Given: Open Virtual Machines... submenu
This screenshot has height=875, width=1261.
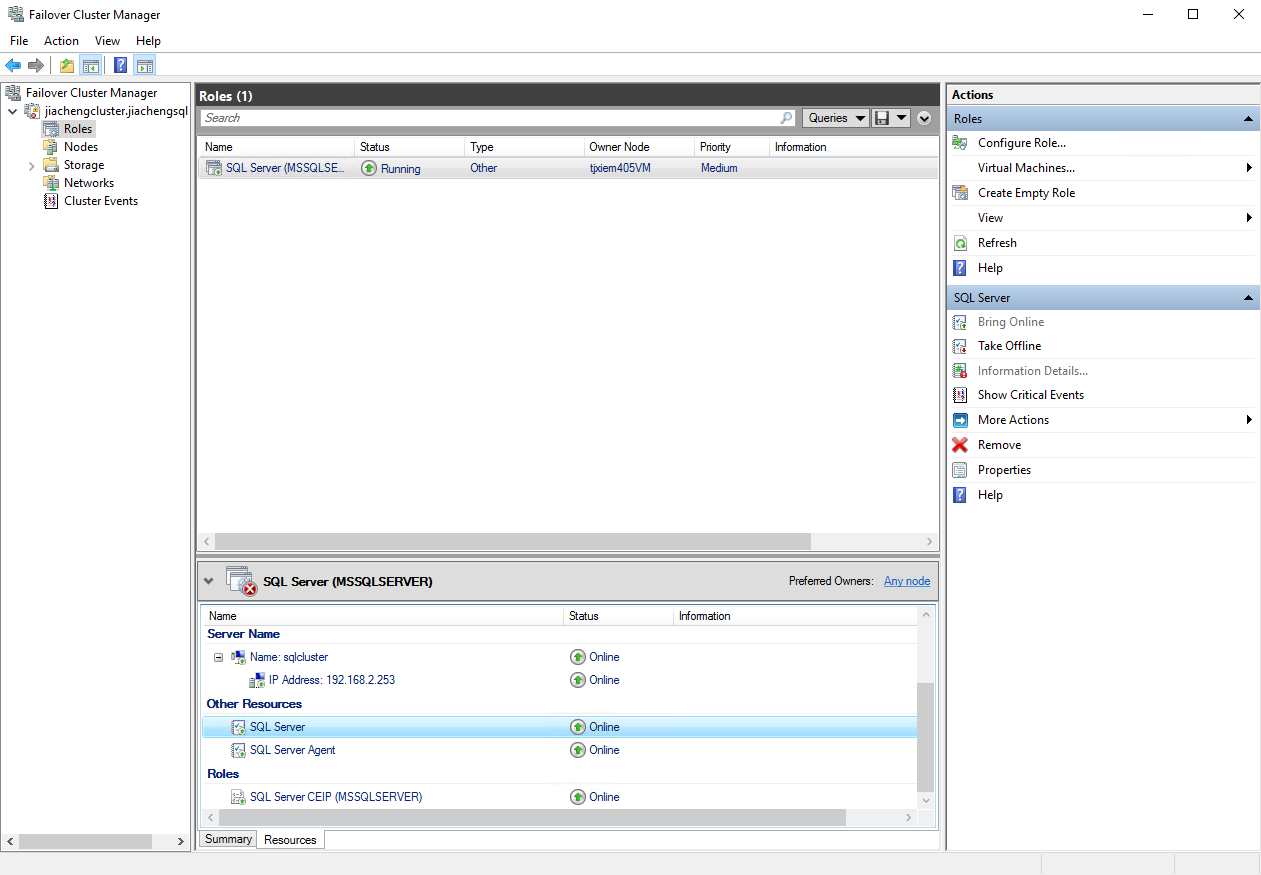Looking at the screenshot, I should point(1026,168).
